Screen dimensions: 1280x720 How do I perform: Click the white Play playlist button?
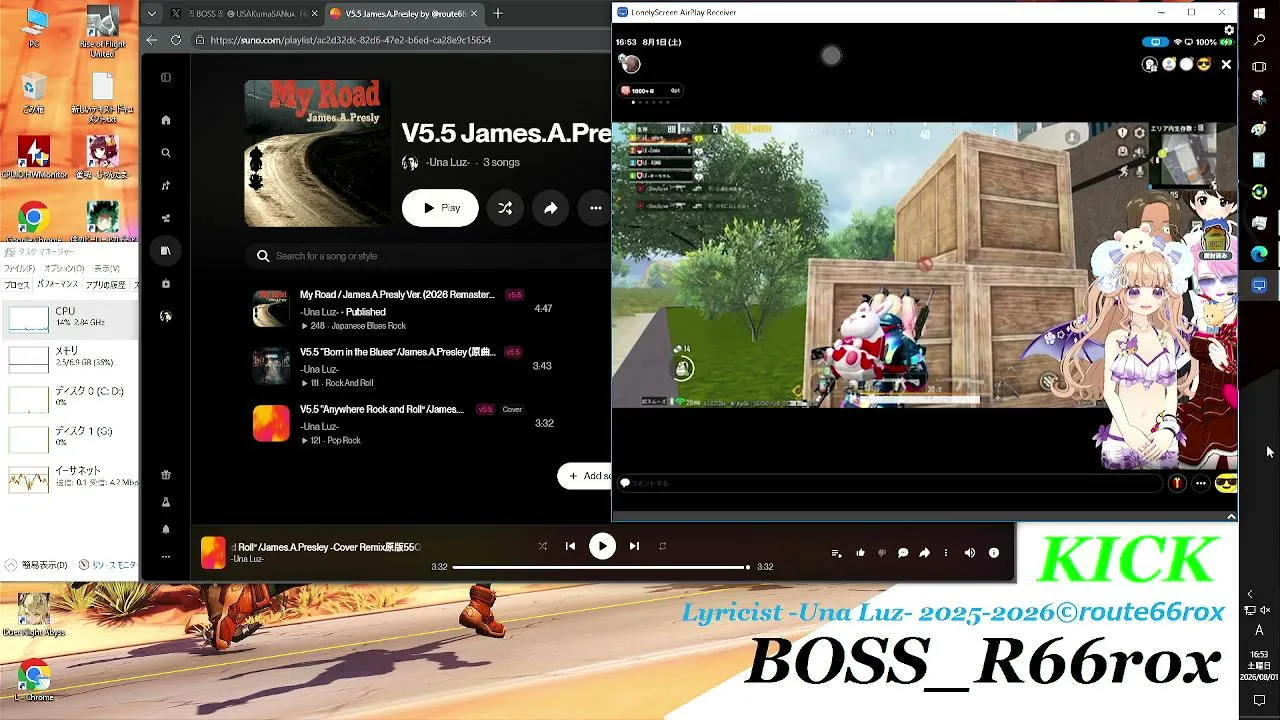click(440, 208)
